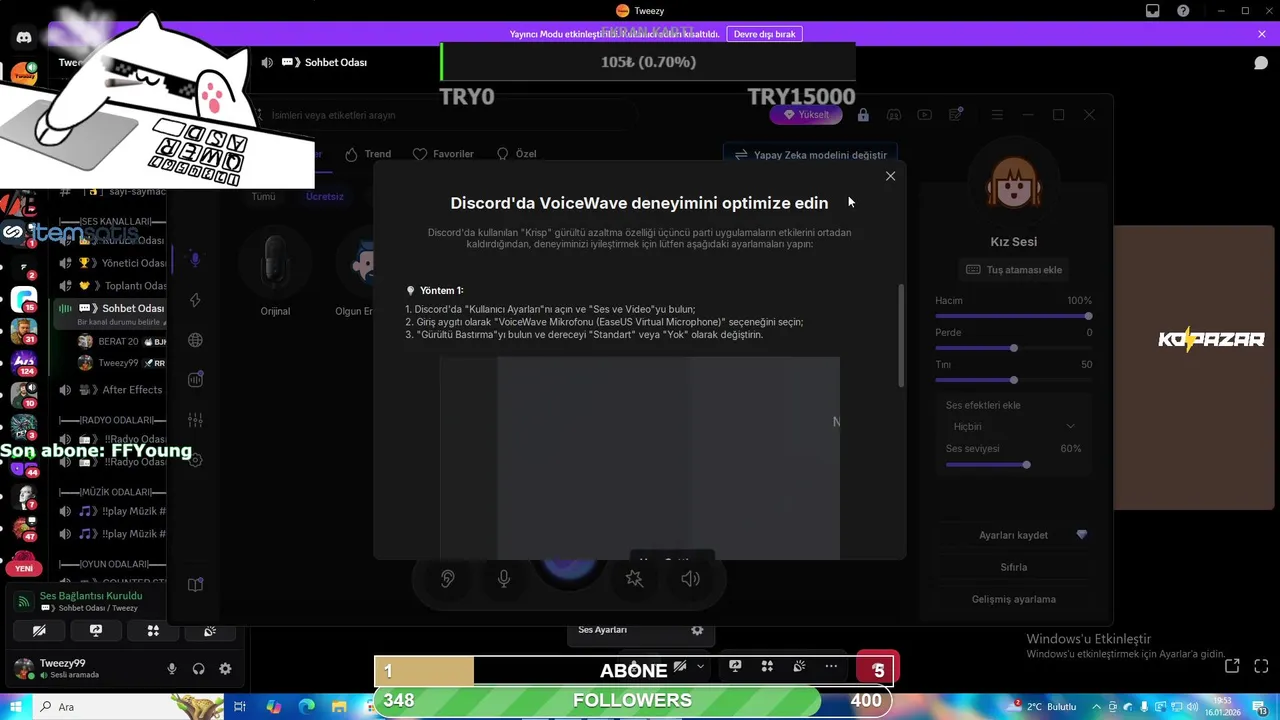The width and height of the screenshot is (1280, 720).
Task: Open Discord user settings gear
Action: pos(225,669)
